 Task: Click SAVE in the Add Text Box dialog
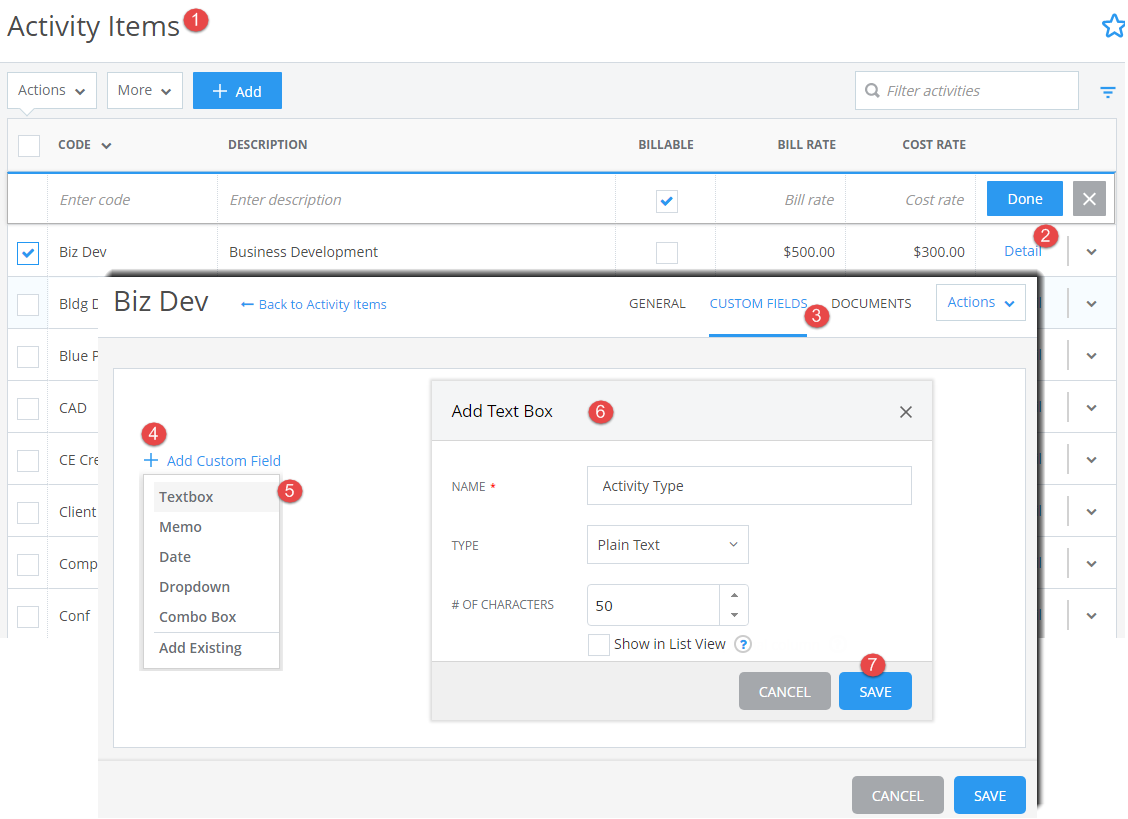point(874,691)
